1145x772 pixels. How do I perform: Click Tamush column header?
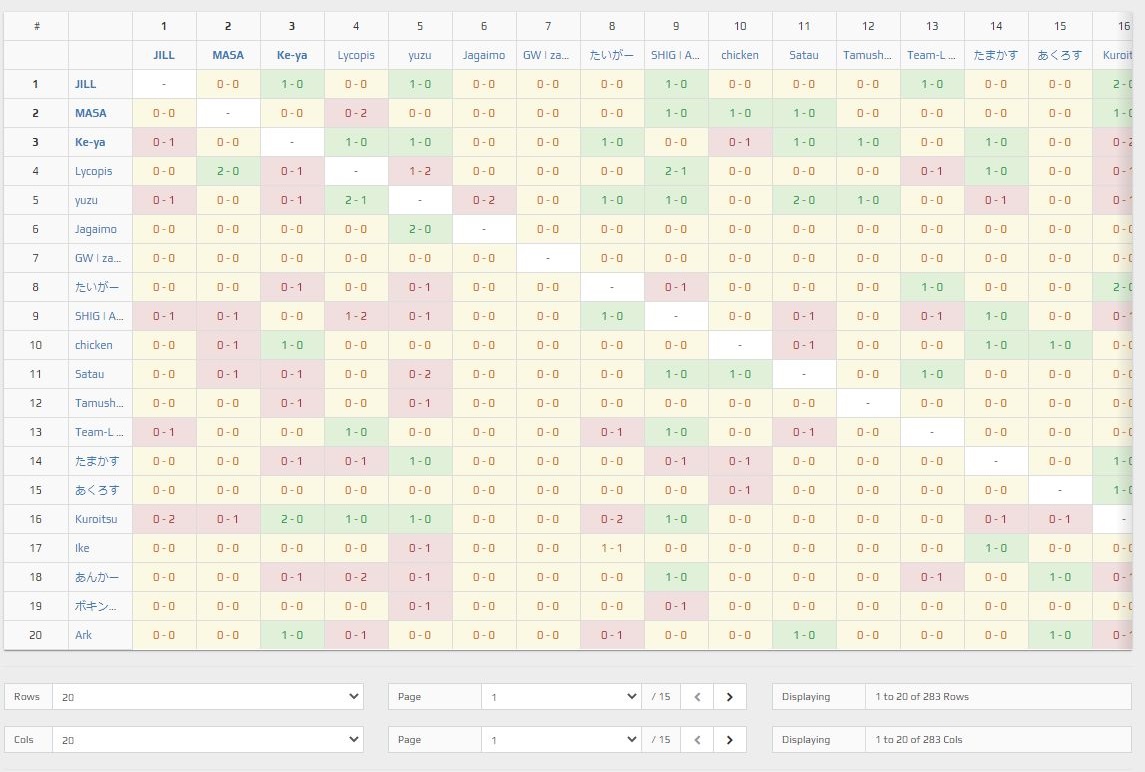pos(868,55)
